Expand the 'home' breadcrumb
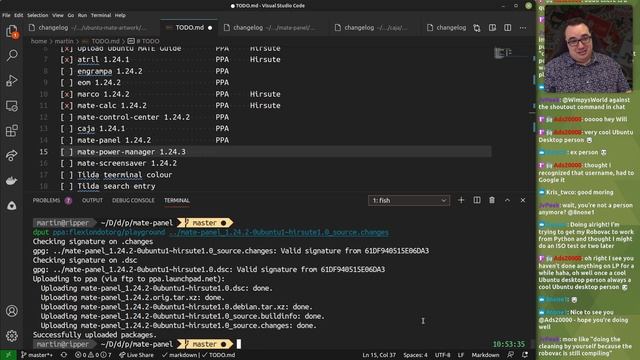The image size is (640, 360). [39, 41]
